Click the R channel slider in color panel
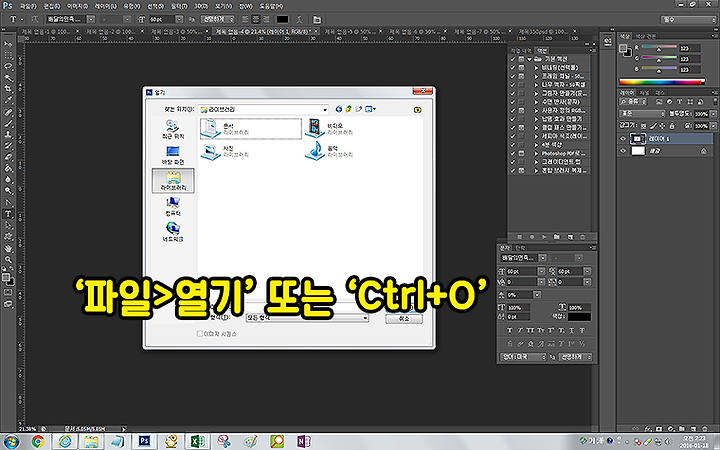Screen dimensions: 720x450 click(x=659, y=48)
